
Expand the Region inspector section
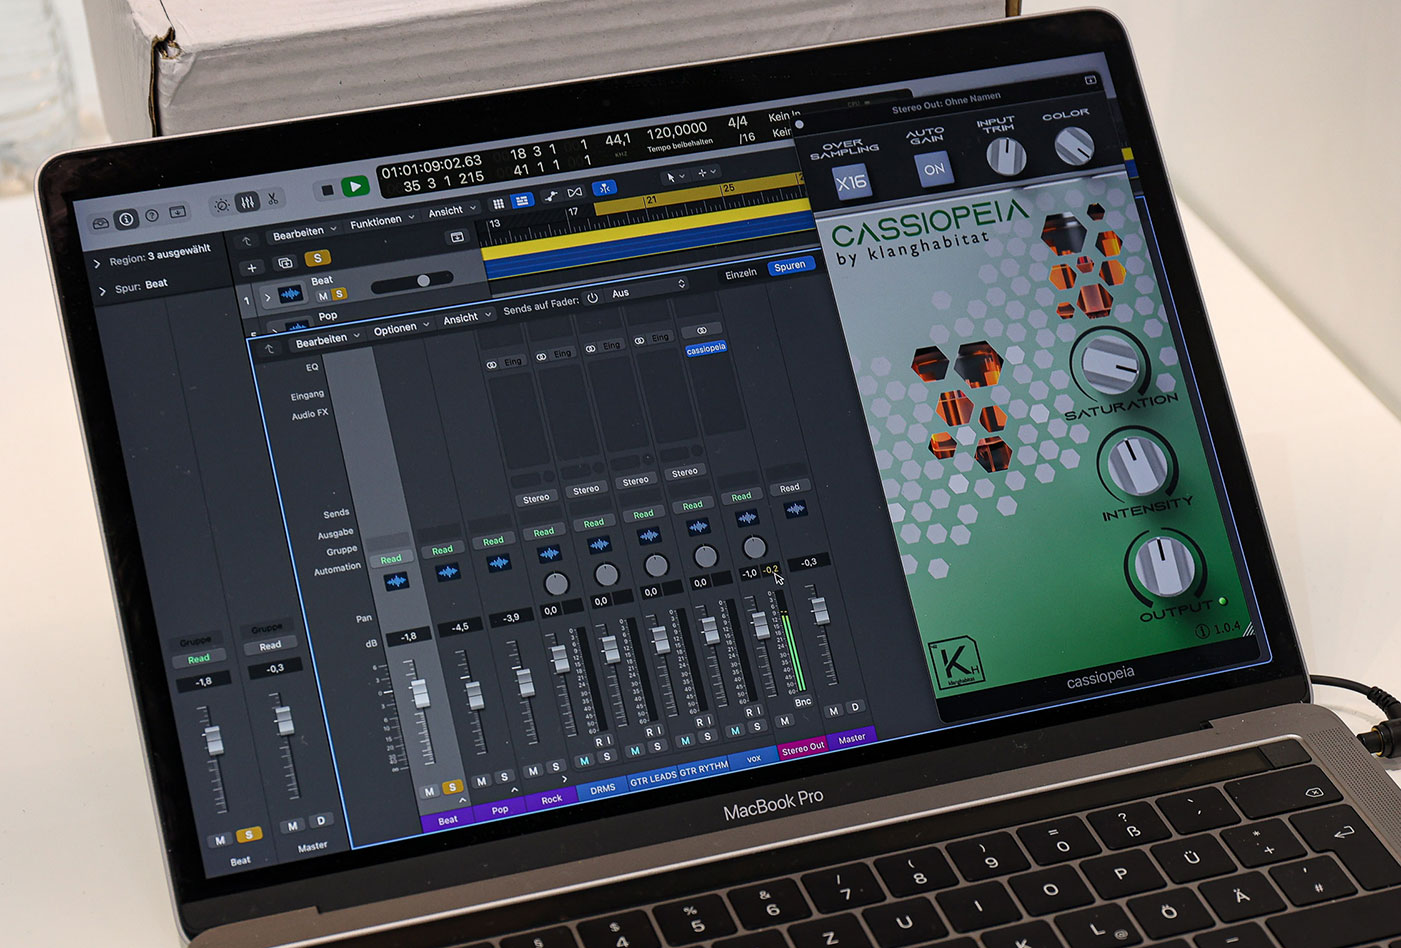tap(97, 264)
